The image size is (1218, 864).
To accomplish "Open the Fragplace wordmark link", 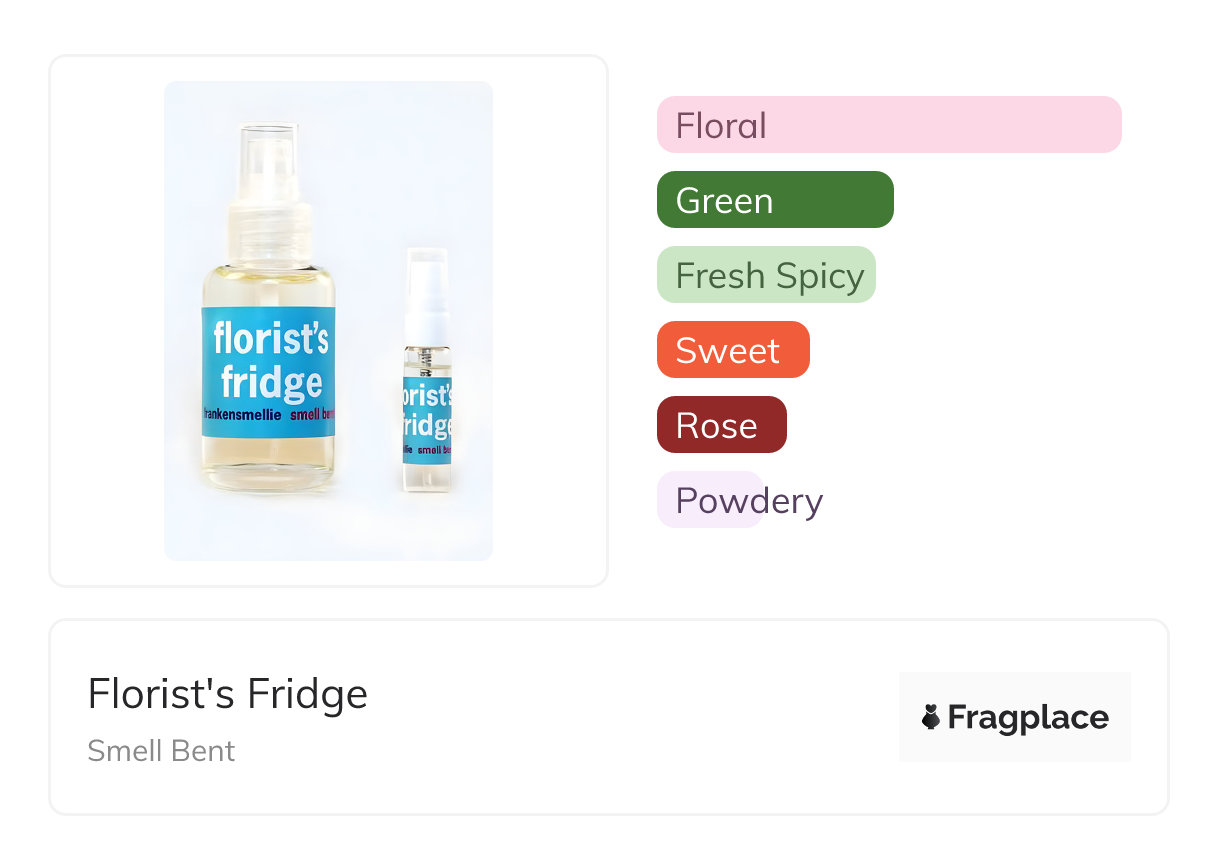I will point(1027,717).
